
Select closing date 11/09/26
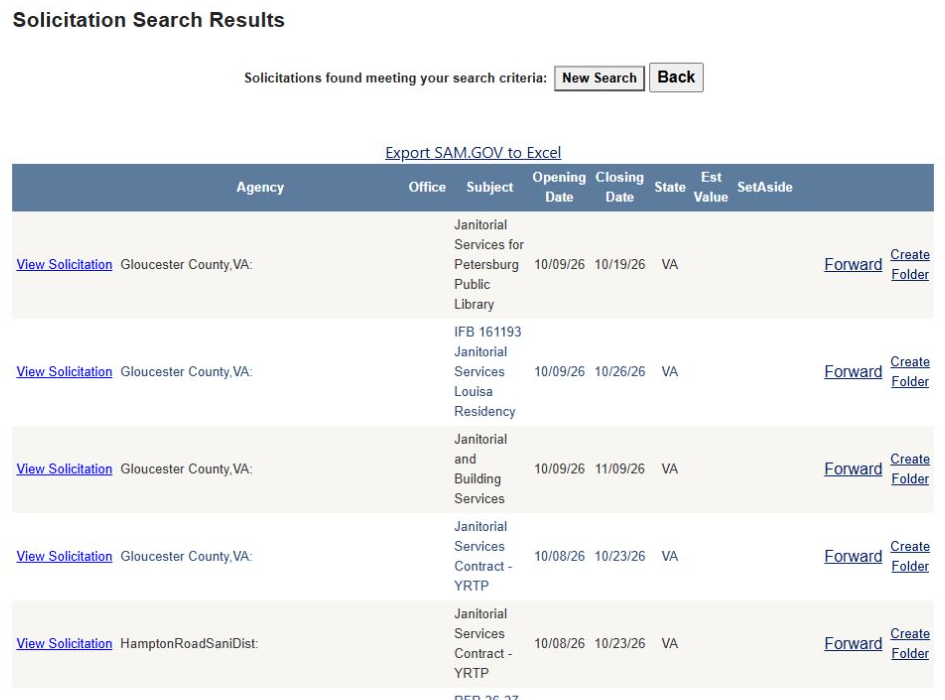coord(620,469)
